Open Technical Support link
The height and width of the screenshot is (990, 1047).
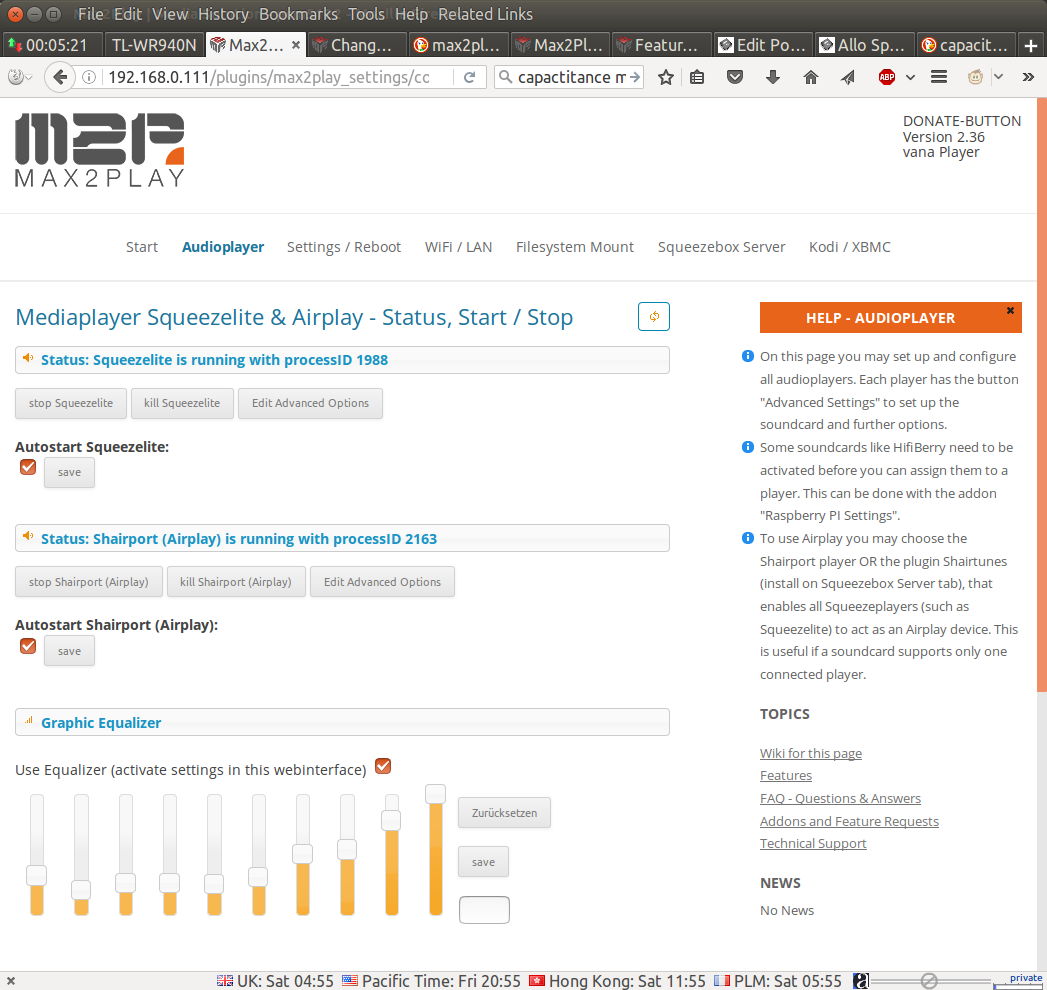pos(813,843)
